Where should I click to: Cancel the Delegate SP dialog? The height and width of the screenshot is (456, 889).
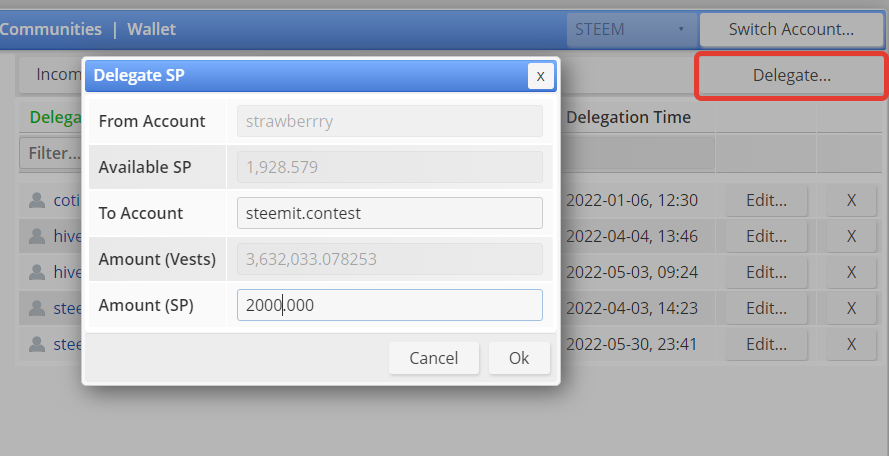pos(434,358)
